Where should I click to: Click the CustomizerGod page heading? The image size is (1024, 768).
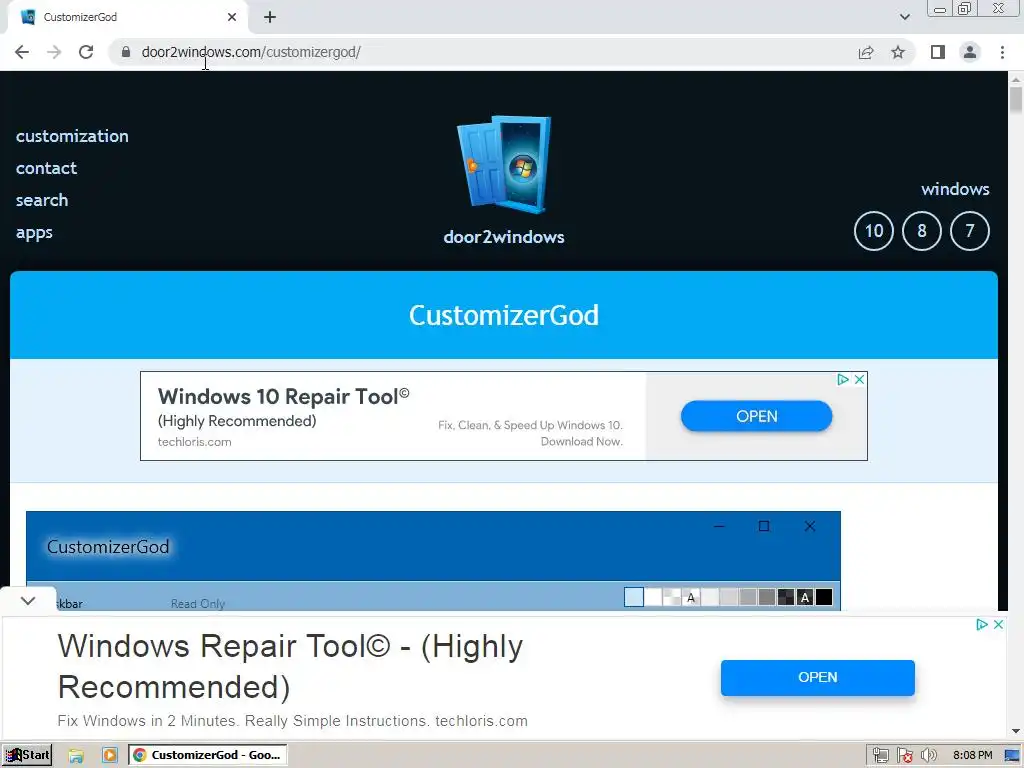tap(504, 315)
